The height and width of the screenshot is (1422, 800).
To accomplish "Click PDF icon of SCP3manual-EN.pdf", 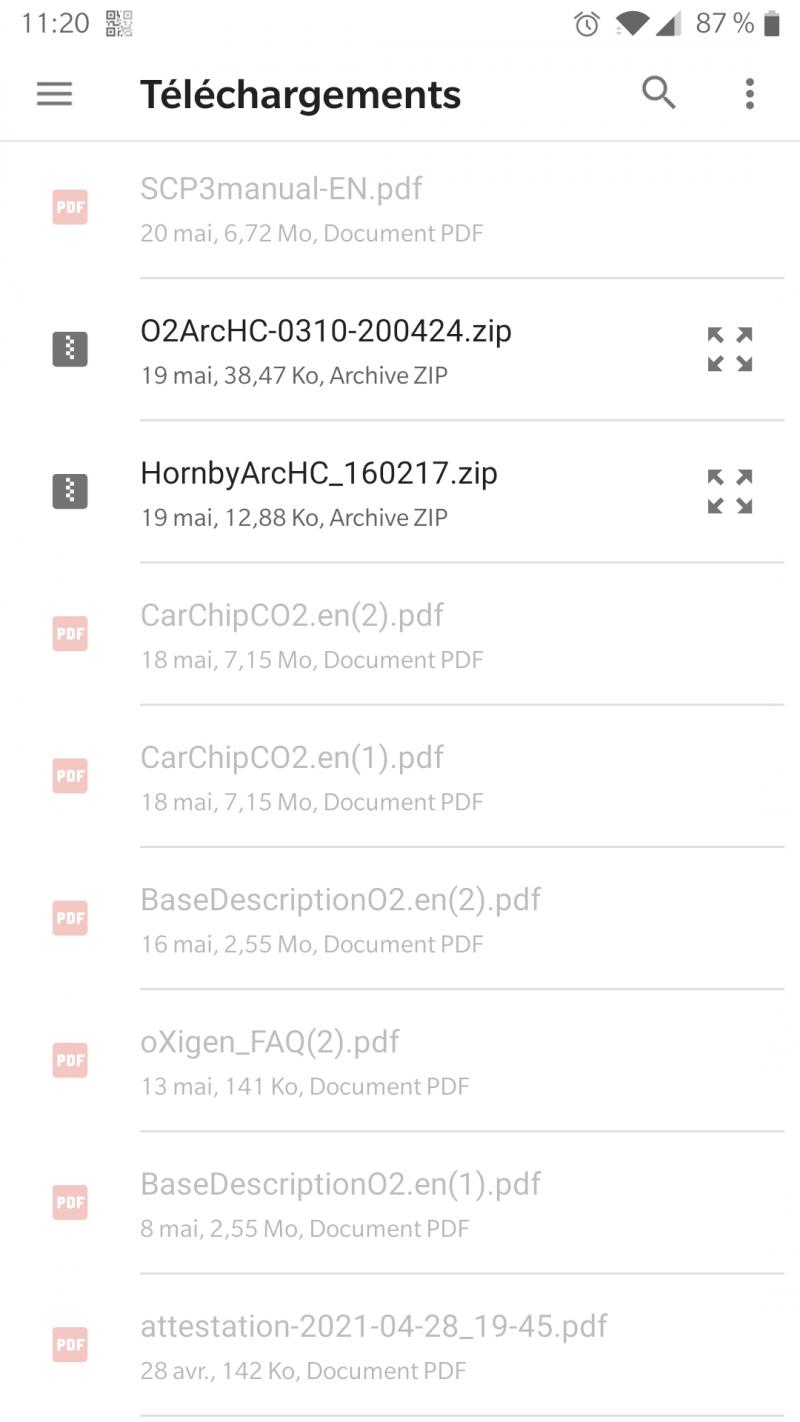I will pos(70,207).
